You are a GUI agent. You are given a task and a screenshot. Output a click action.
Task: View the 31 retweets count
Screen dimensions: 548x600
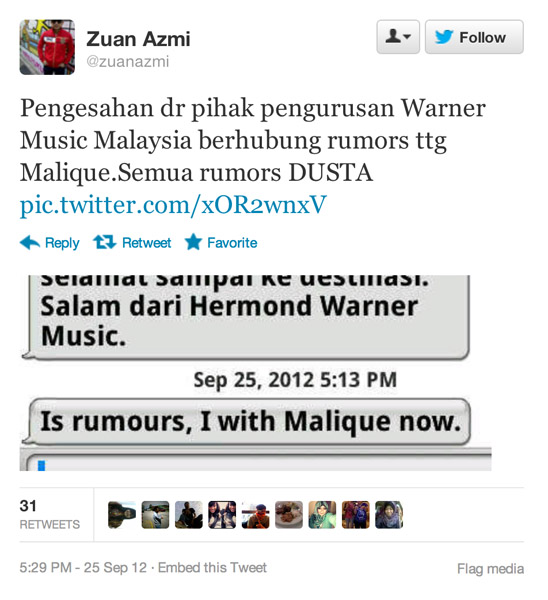tap(50, 514)
